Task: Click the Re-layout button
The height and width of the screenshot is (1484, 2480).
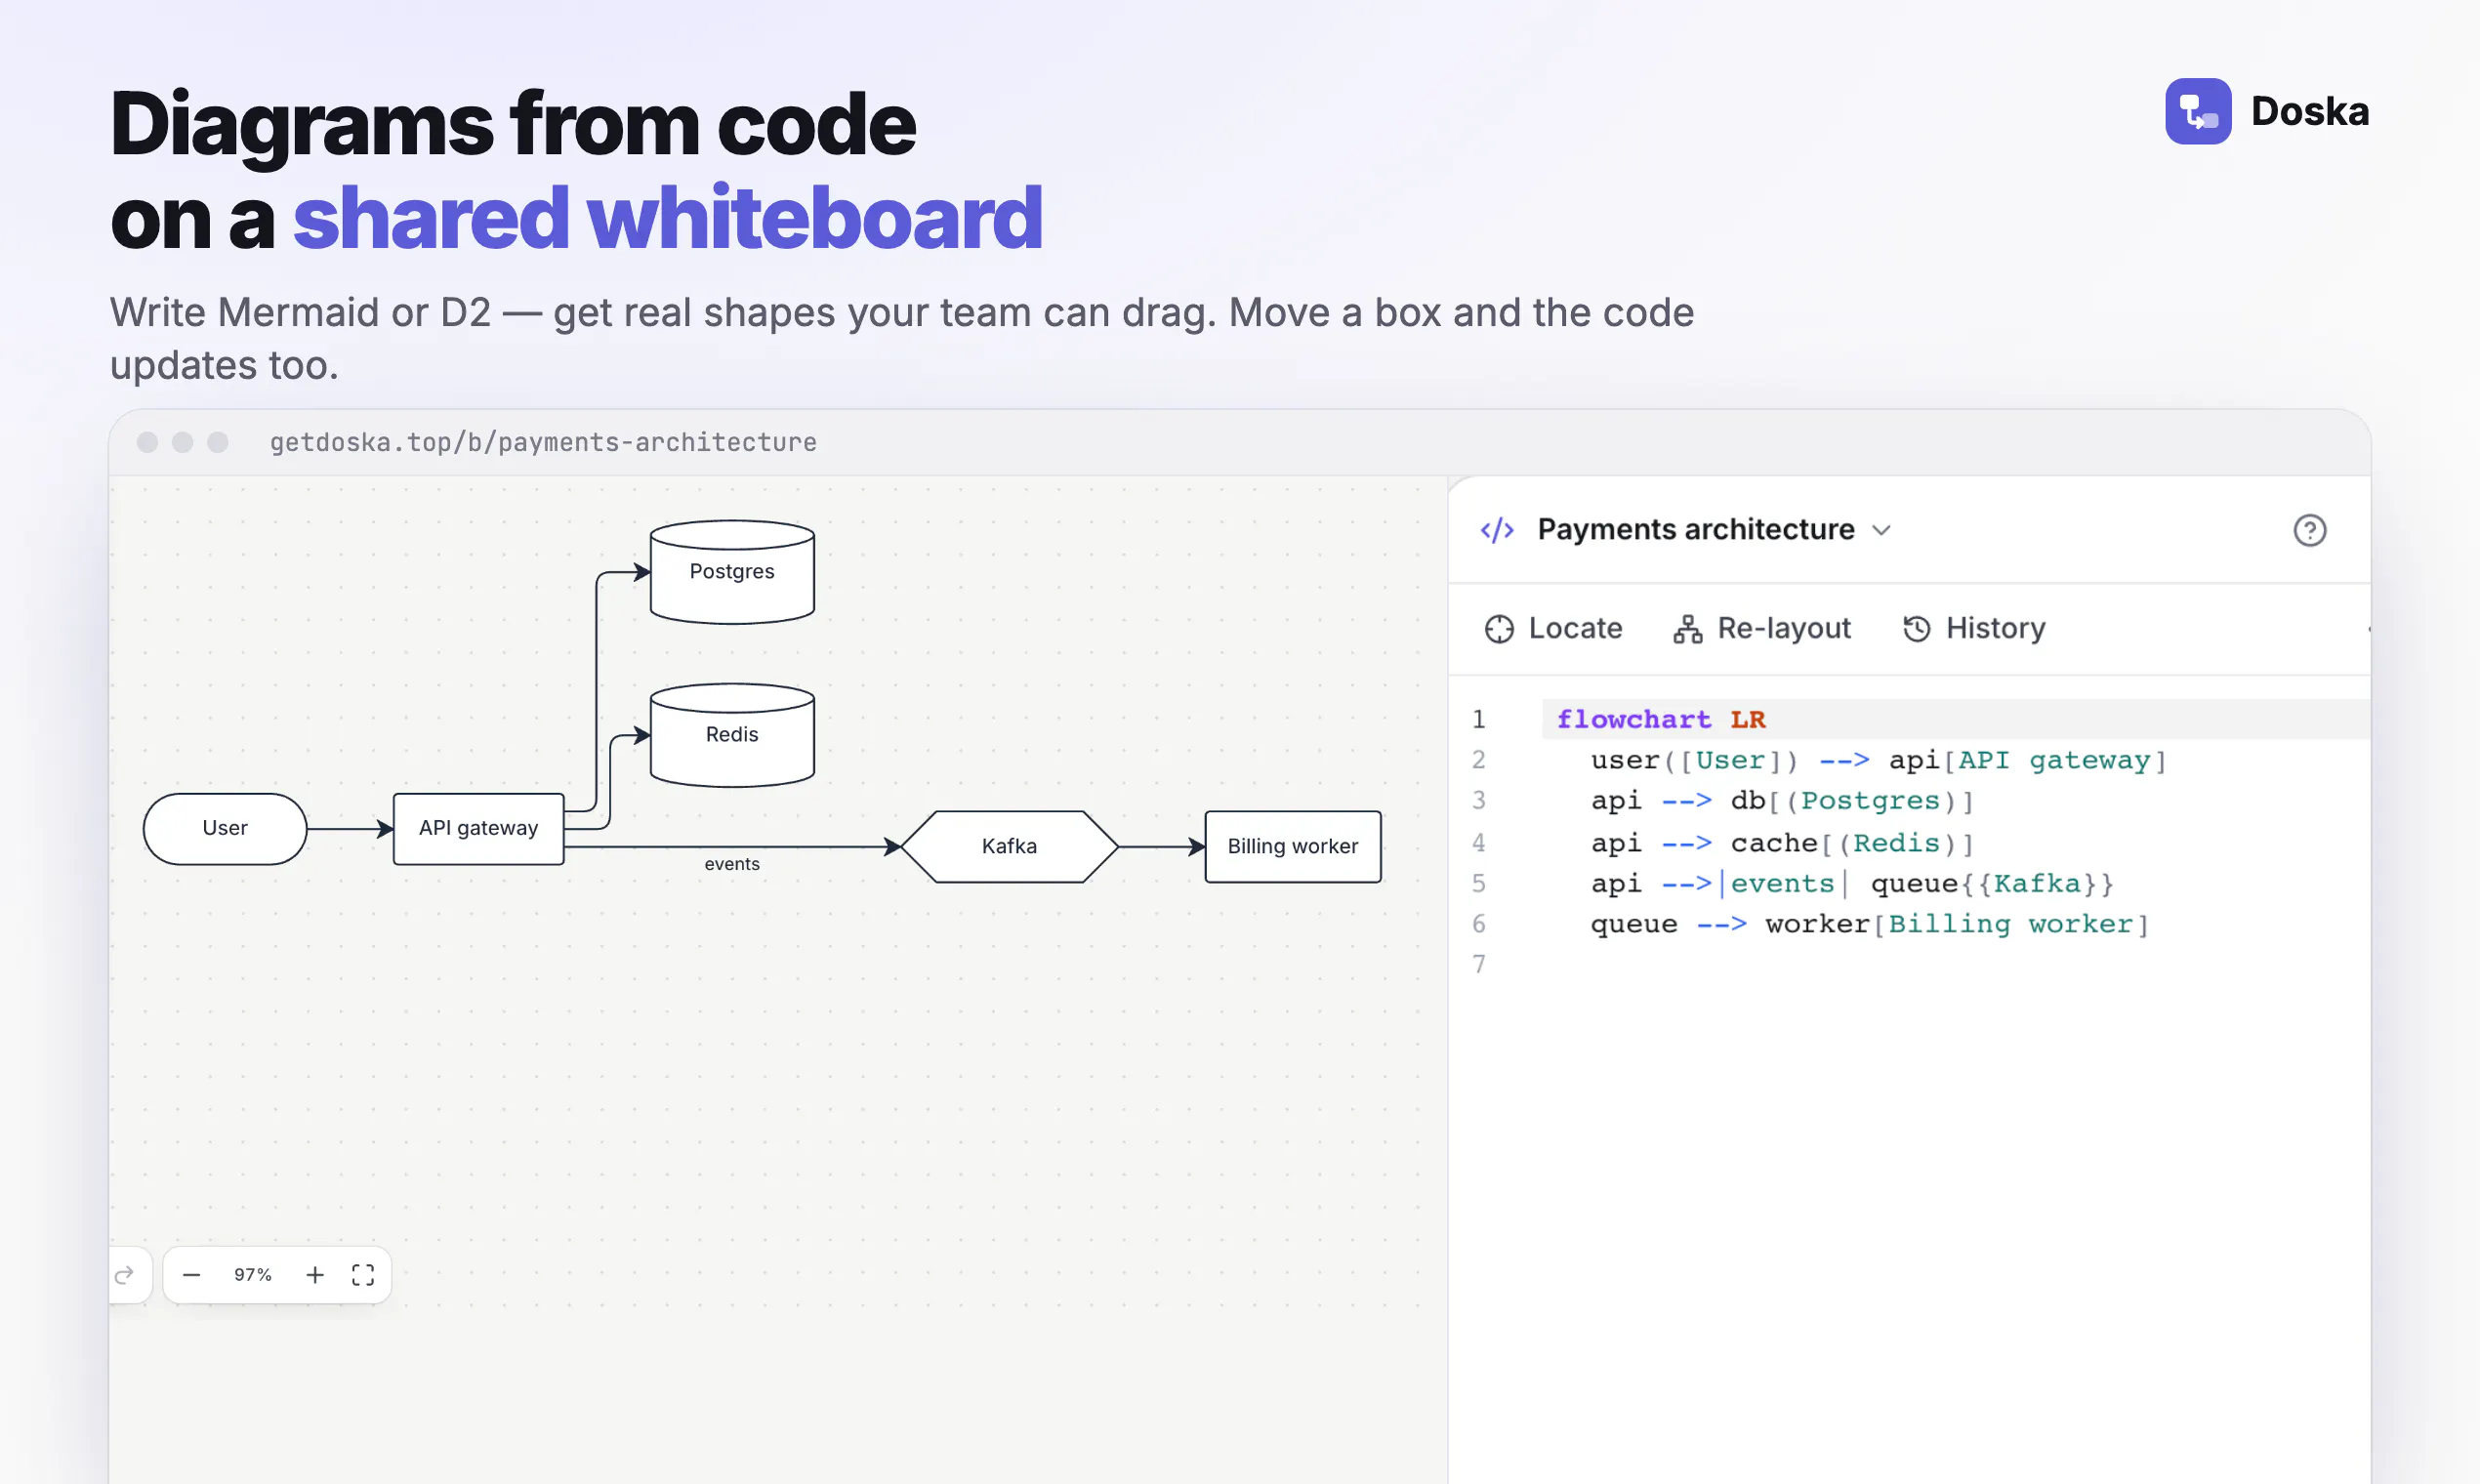Action: (1762, 628)
